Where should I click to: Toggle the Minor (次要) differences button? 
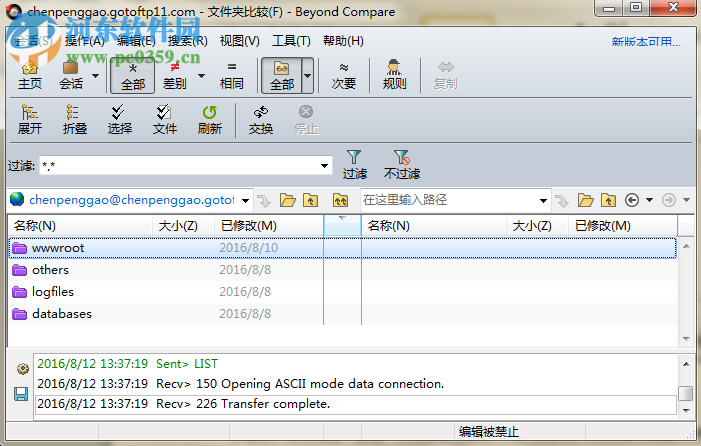343,75
